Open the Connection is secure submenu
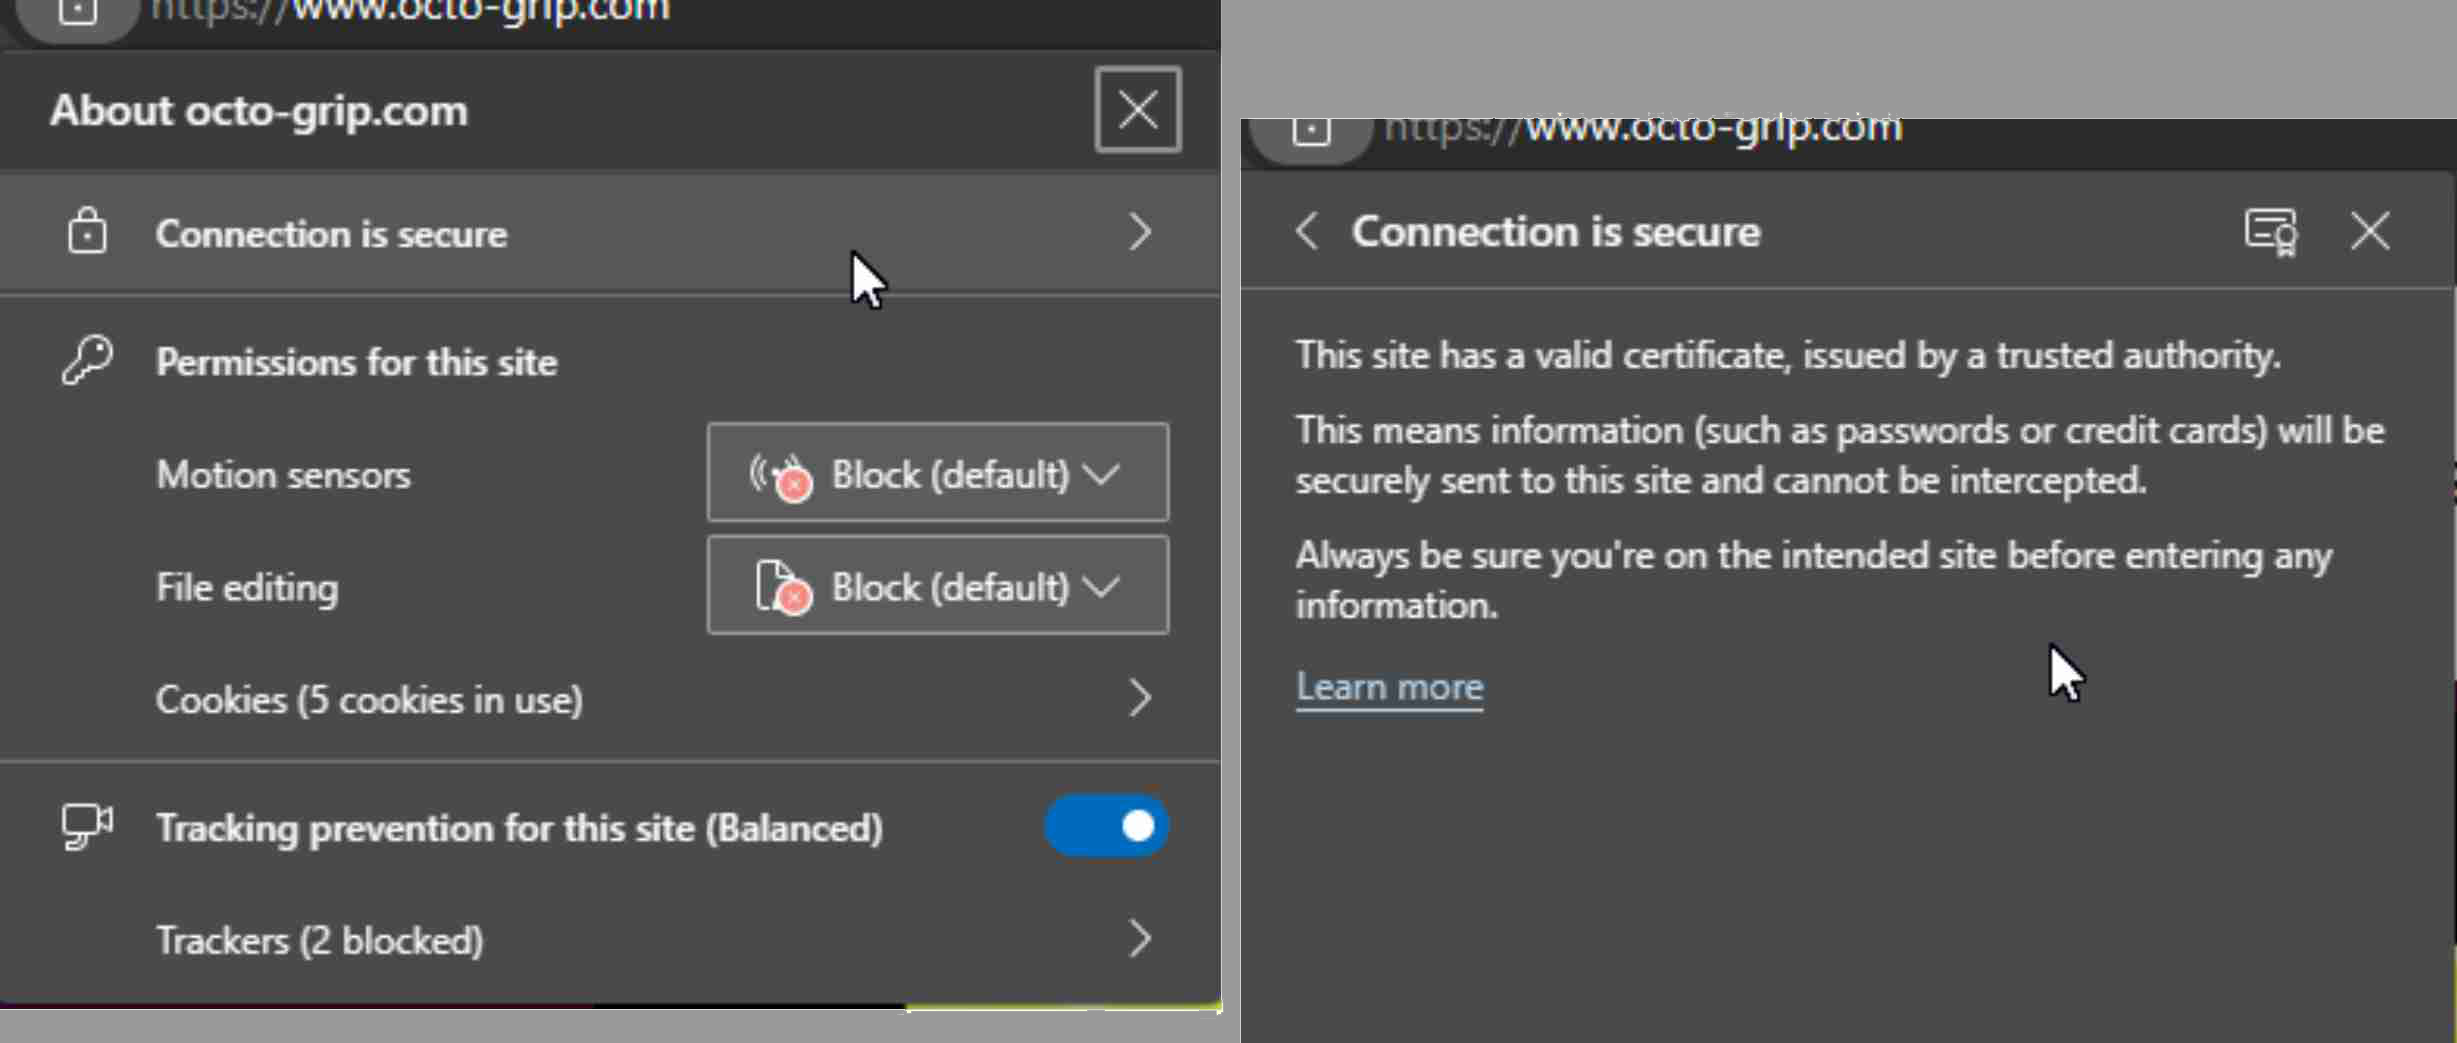Screen dimensions: 2457x1043 click(600, 232)
